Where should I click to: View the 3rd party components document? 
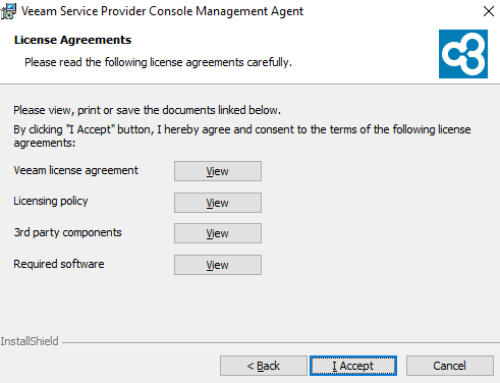click(x=218, y=233)
